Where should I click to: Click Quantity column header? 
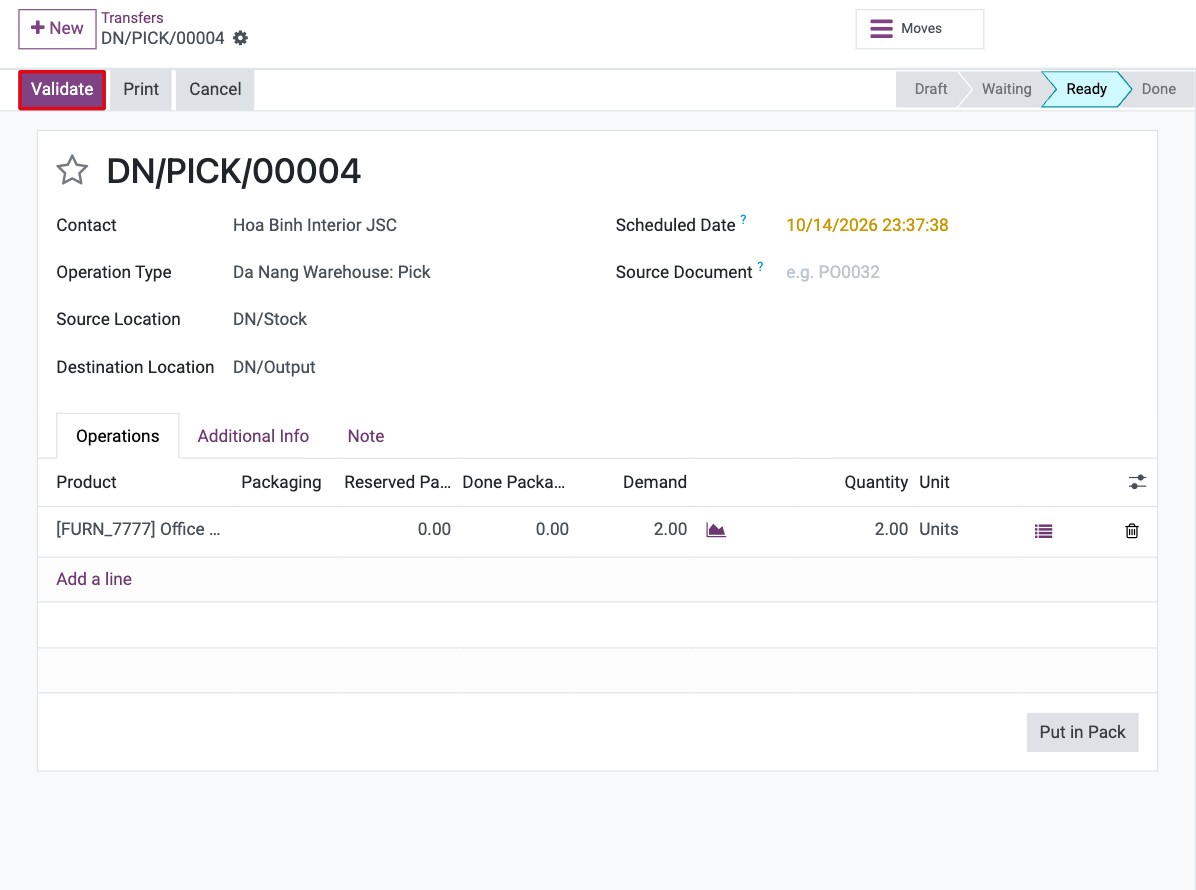[x=876, y=482]
